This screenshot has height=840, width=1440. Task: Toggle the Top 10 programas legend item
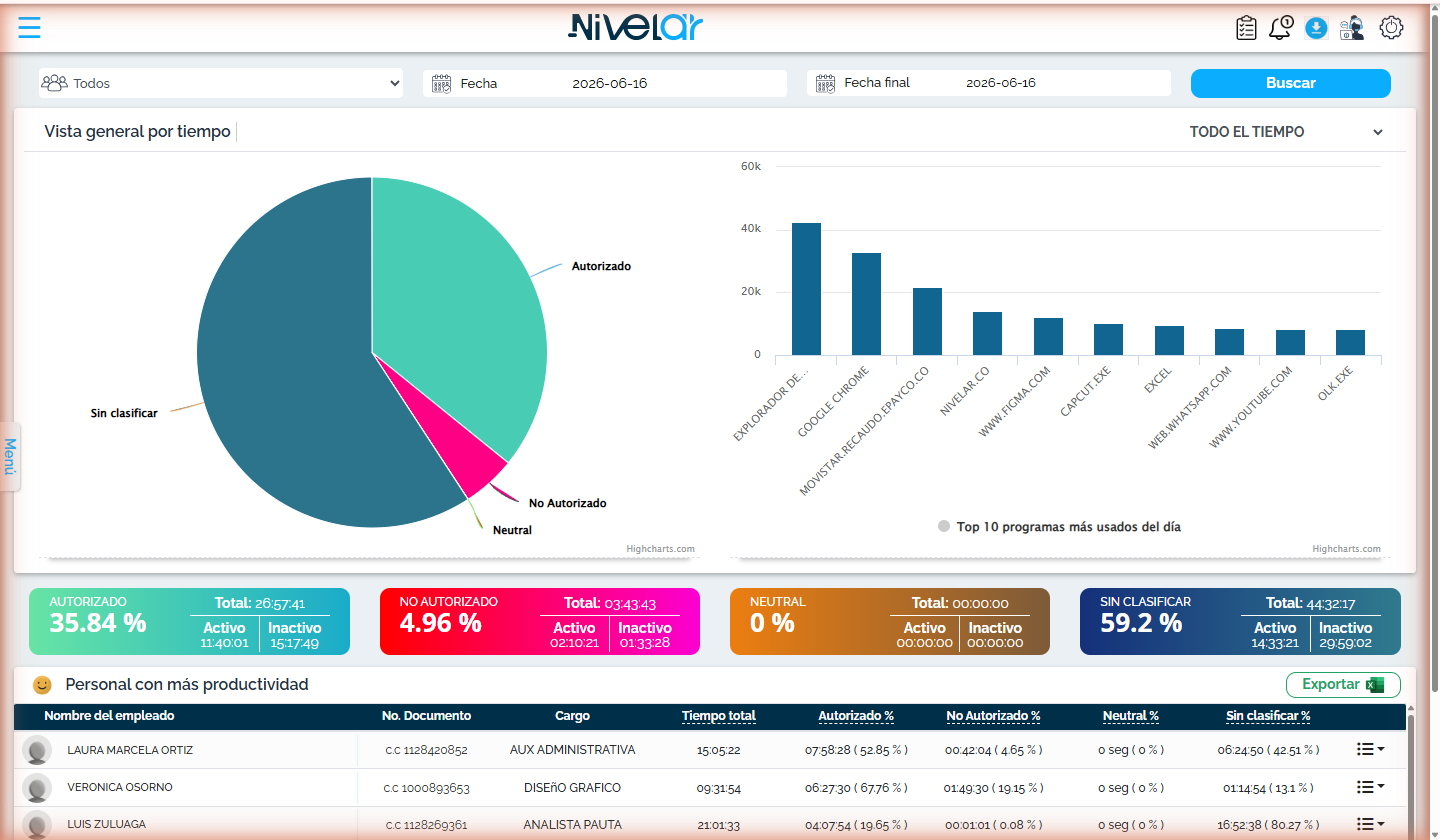pos(1059,526)
